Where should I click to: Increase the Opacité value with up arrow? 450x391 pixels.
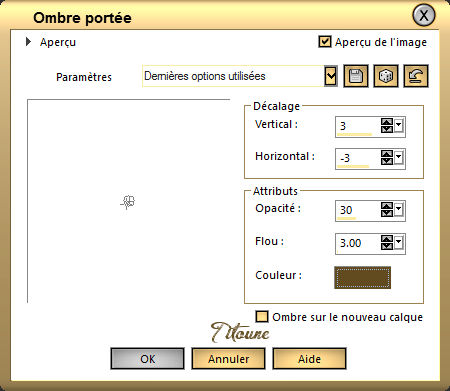[387, 206]
